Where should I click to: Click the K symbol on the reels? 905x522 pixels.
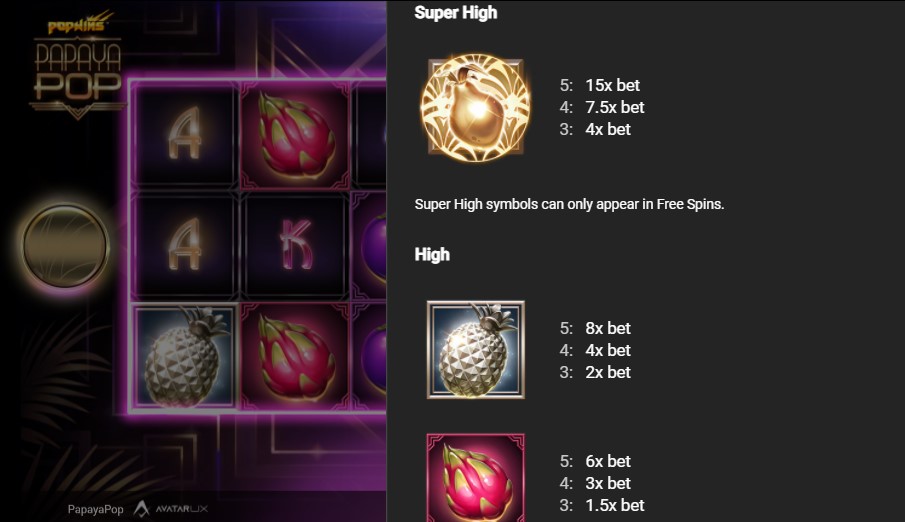tap(296, 245)
